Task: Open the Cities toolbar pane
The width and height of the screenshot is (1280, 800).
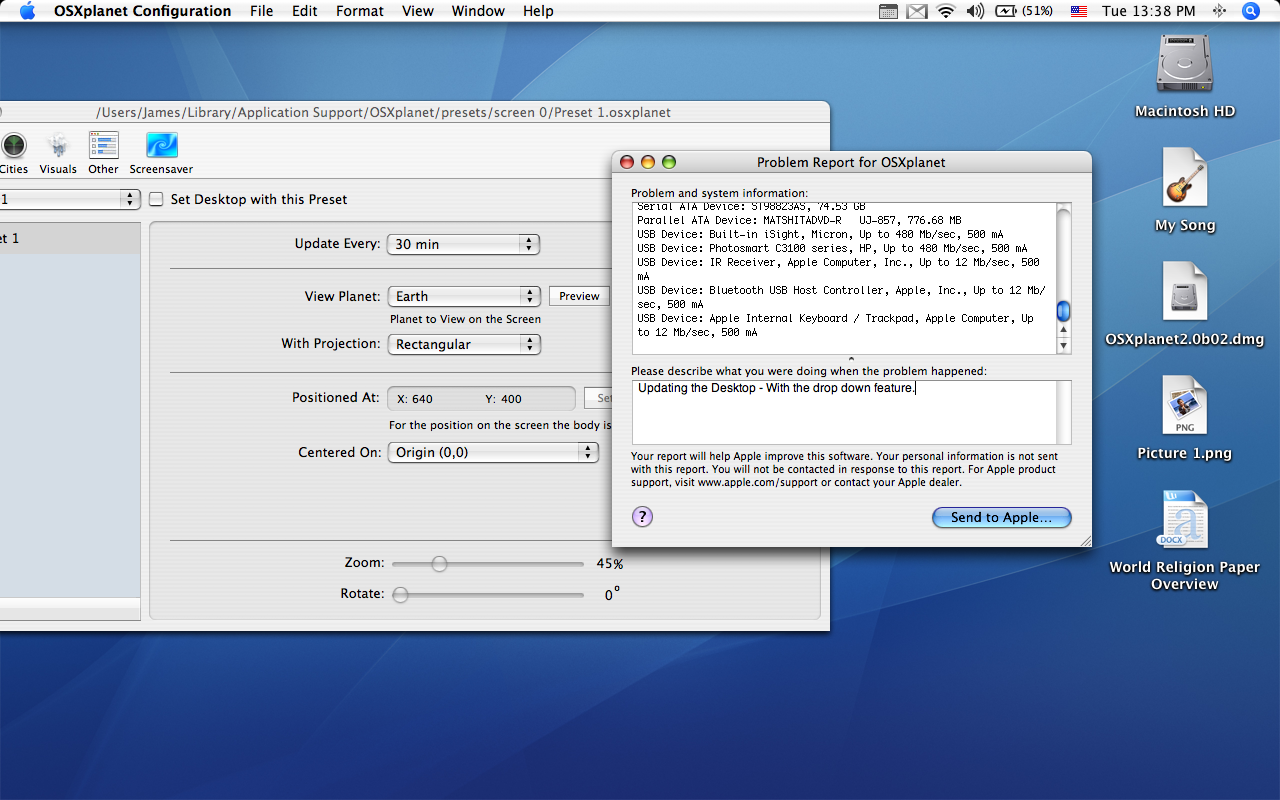Action: (x=14, y=153)
